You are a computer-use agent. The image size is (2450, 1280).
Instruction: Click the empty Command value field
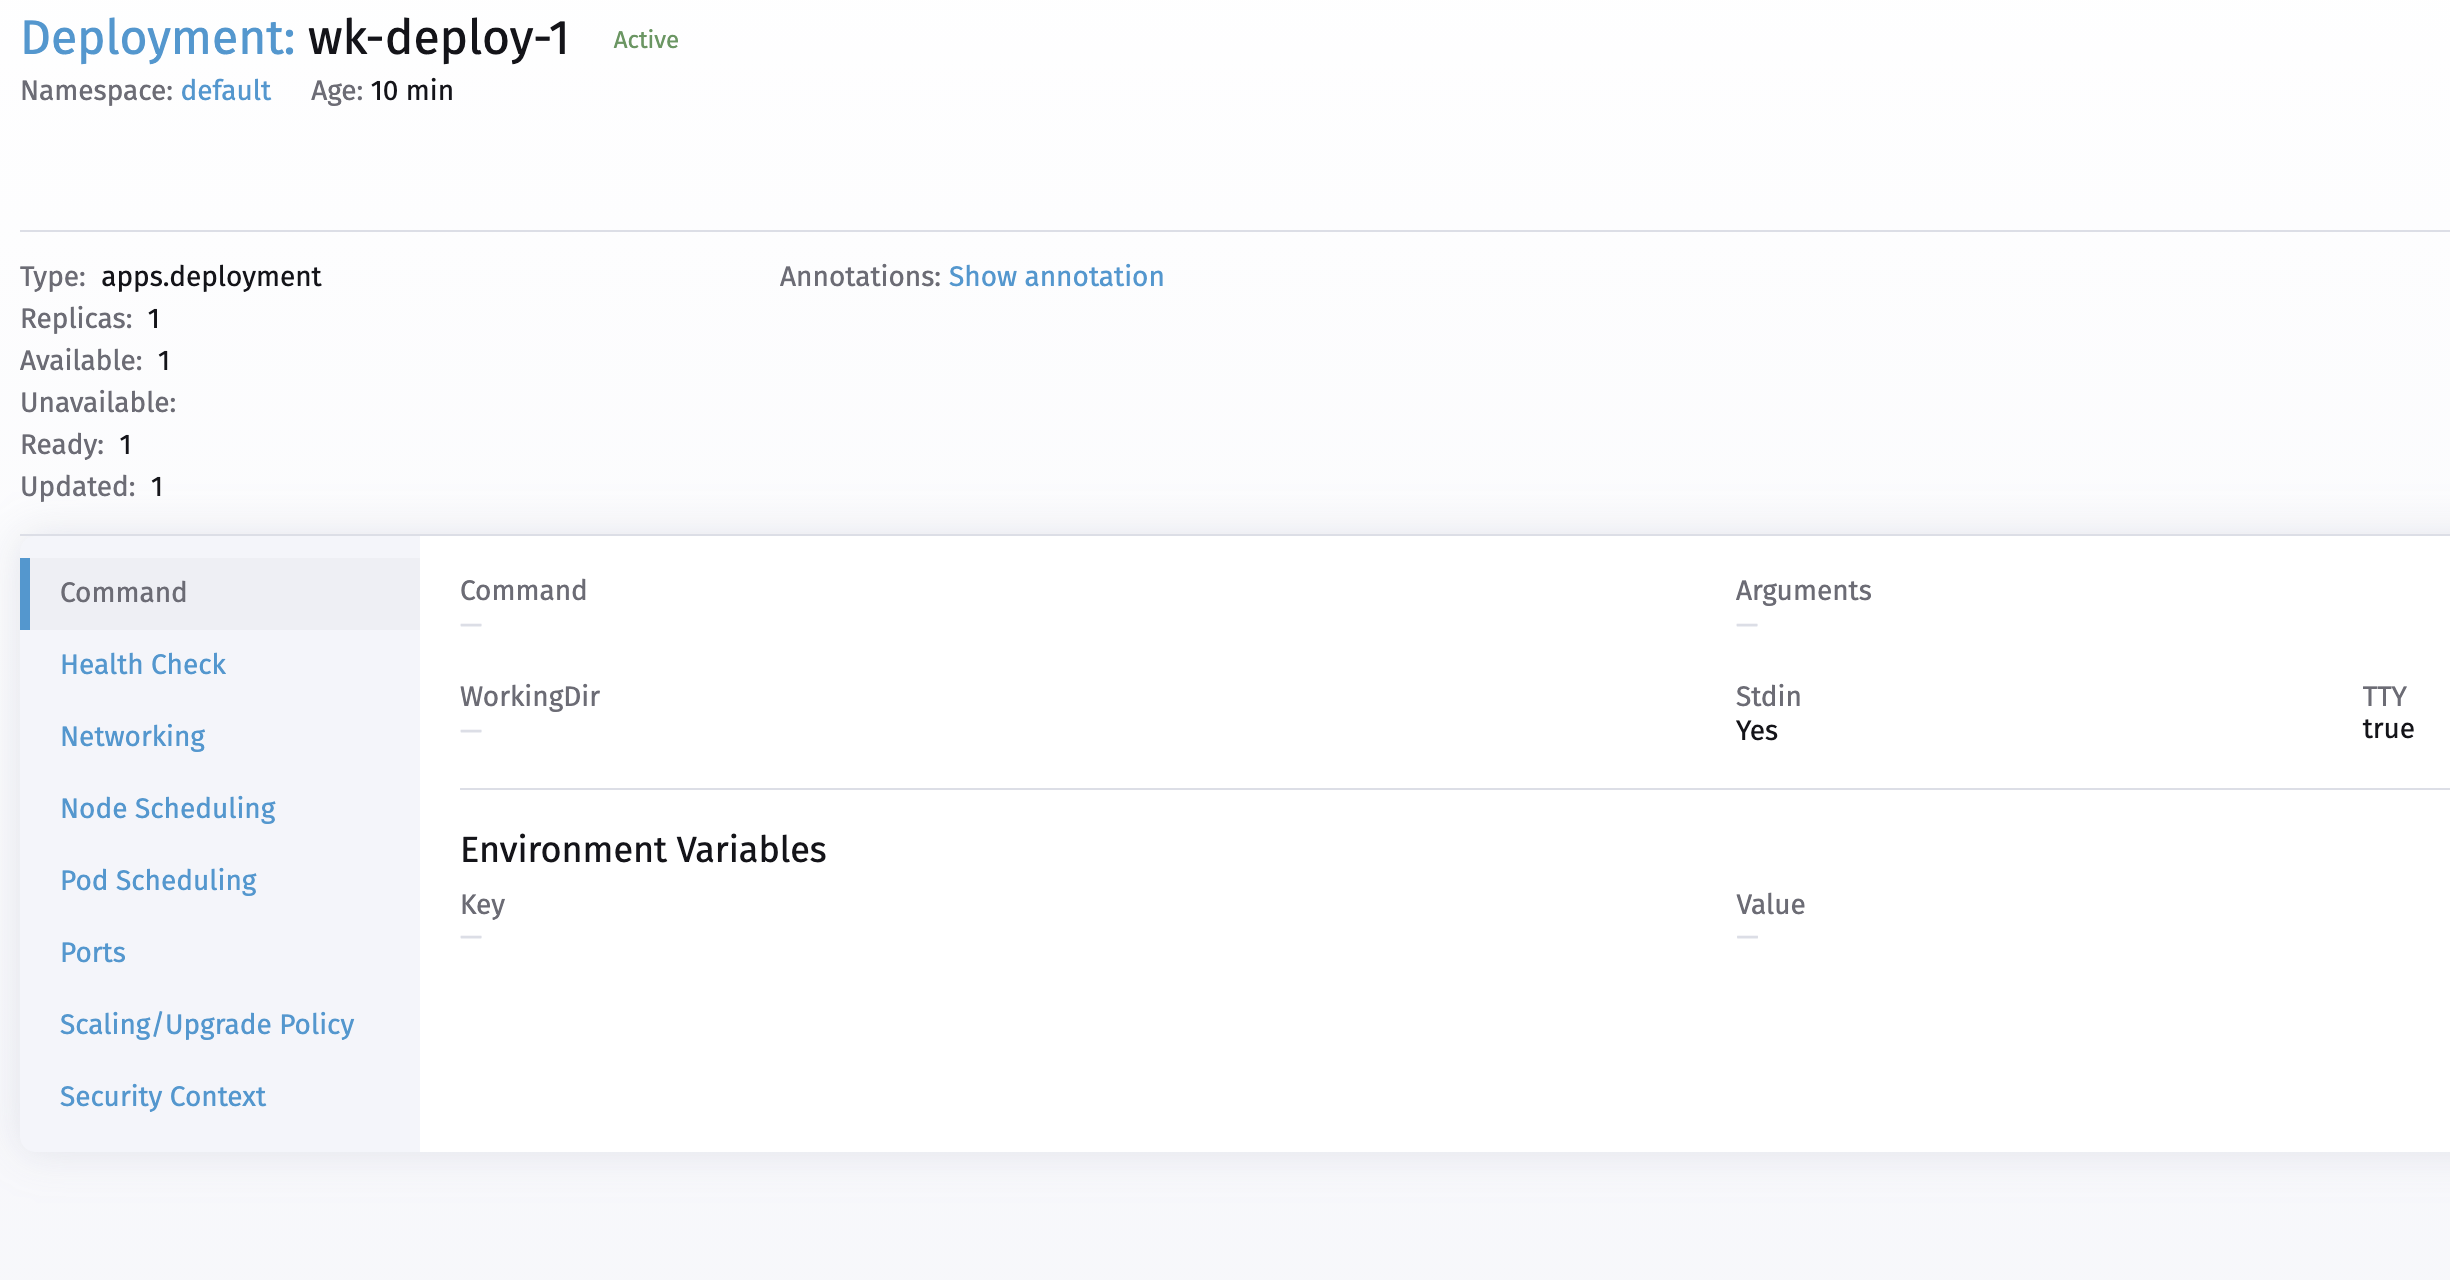coord(470,623)
